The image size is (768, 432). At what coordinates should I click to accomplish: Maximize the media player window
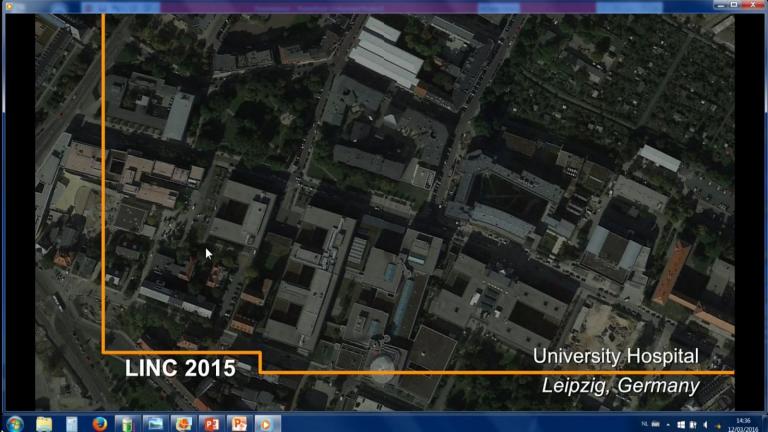coord(734,5)
